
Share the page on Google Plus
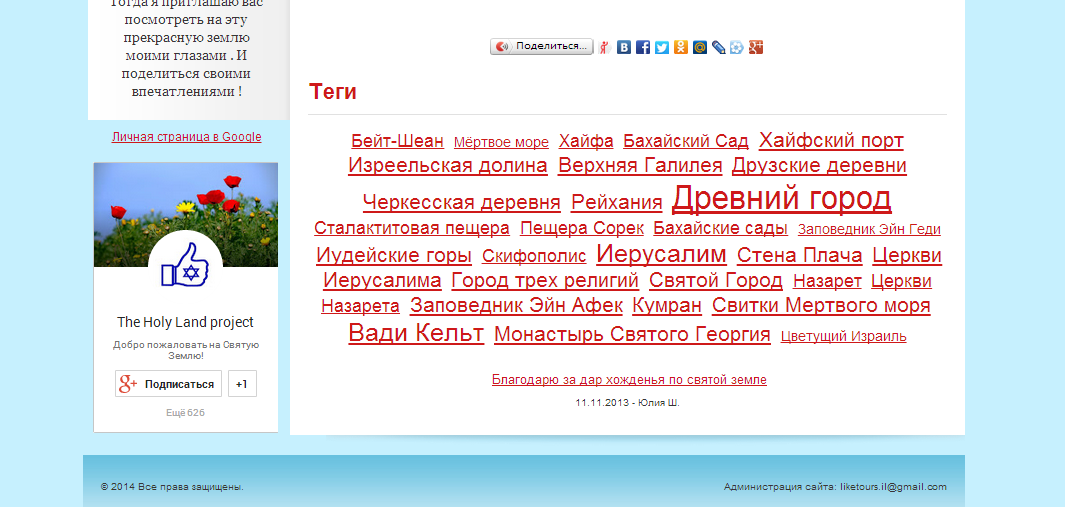(756, 47)
